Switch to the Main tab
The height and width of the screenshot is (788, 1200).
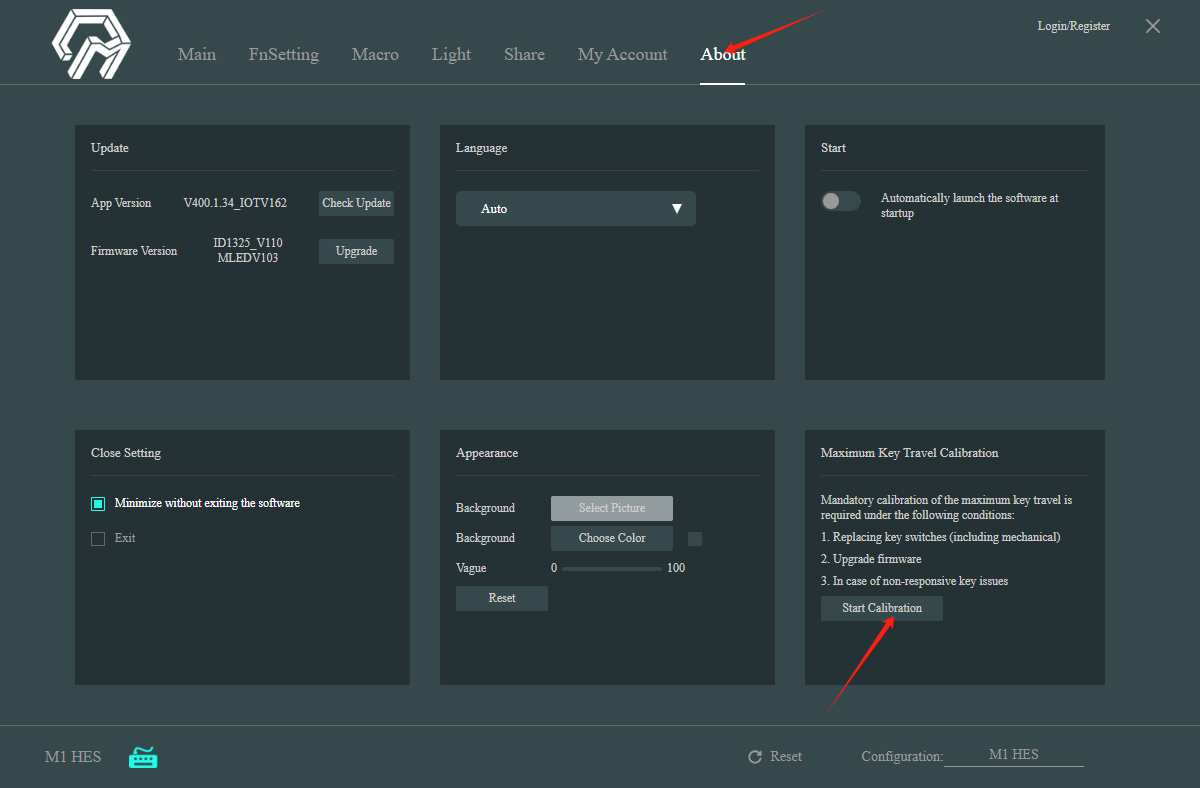click(x=196, y=55)
